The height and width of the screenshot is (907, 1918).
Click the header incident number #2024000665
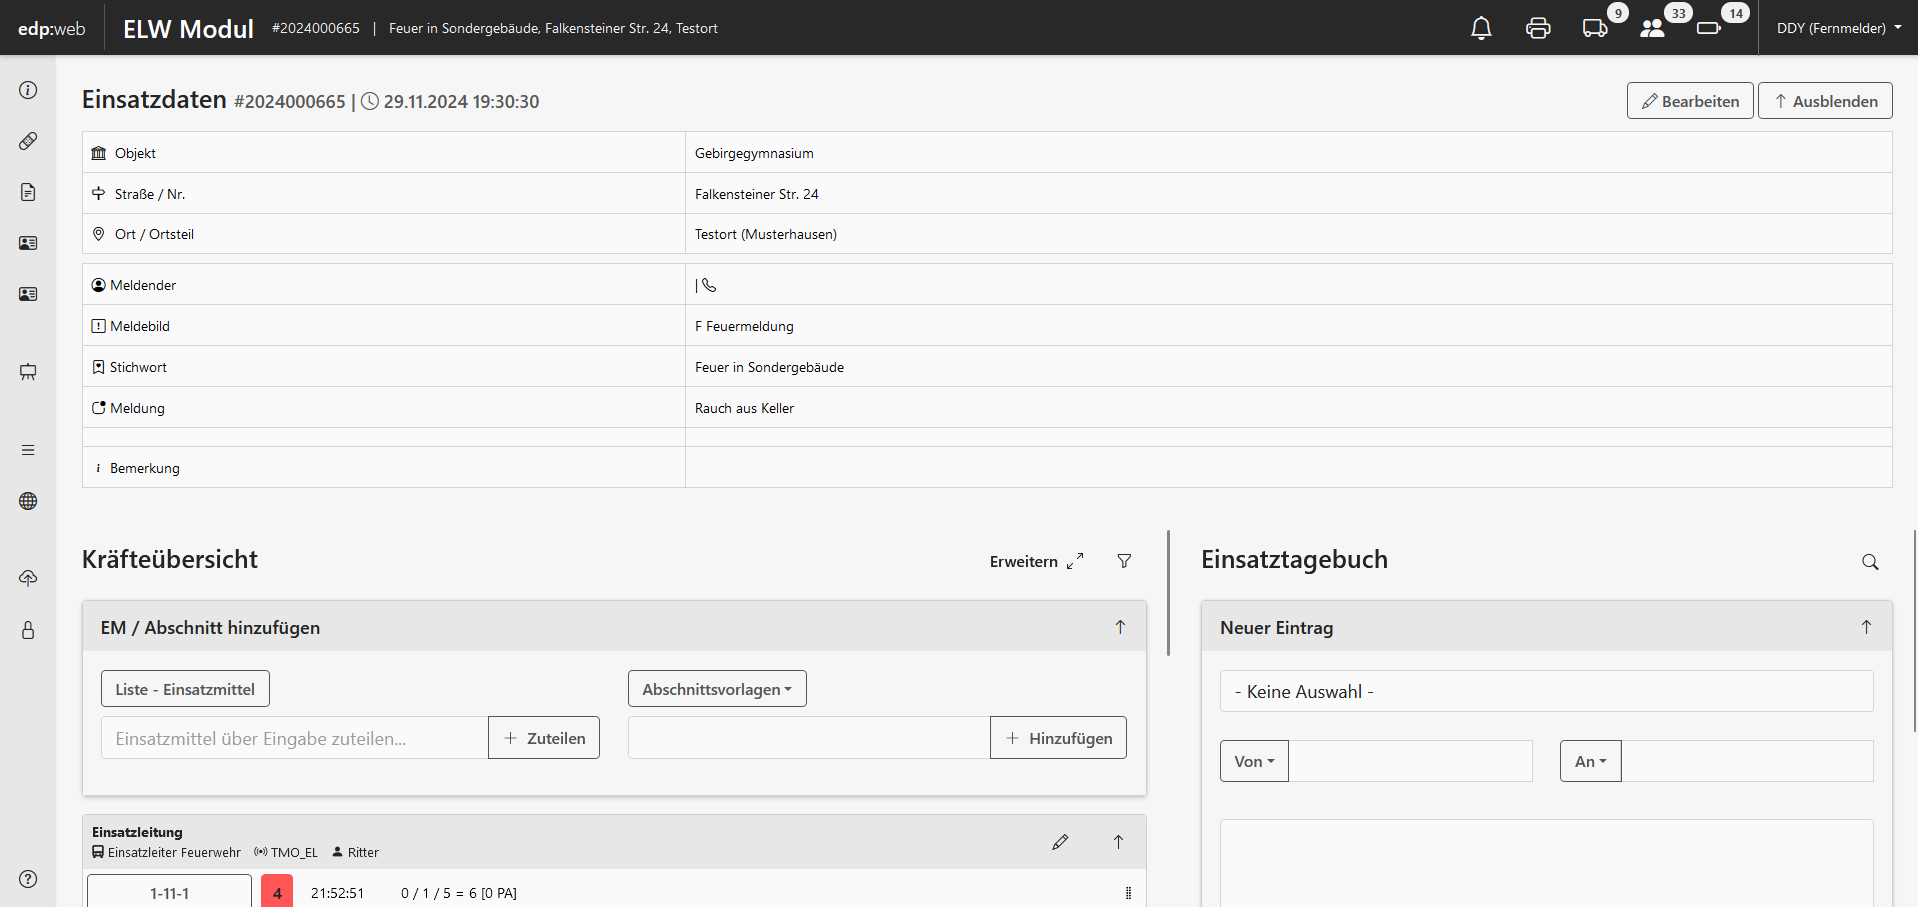315,28
